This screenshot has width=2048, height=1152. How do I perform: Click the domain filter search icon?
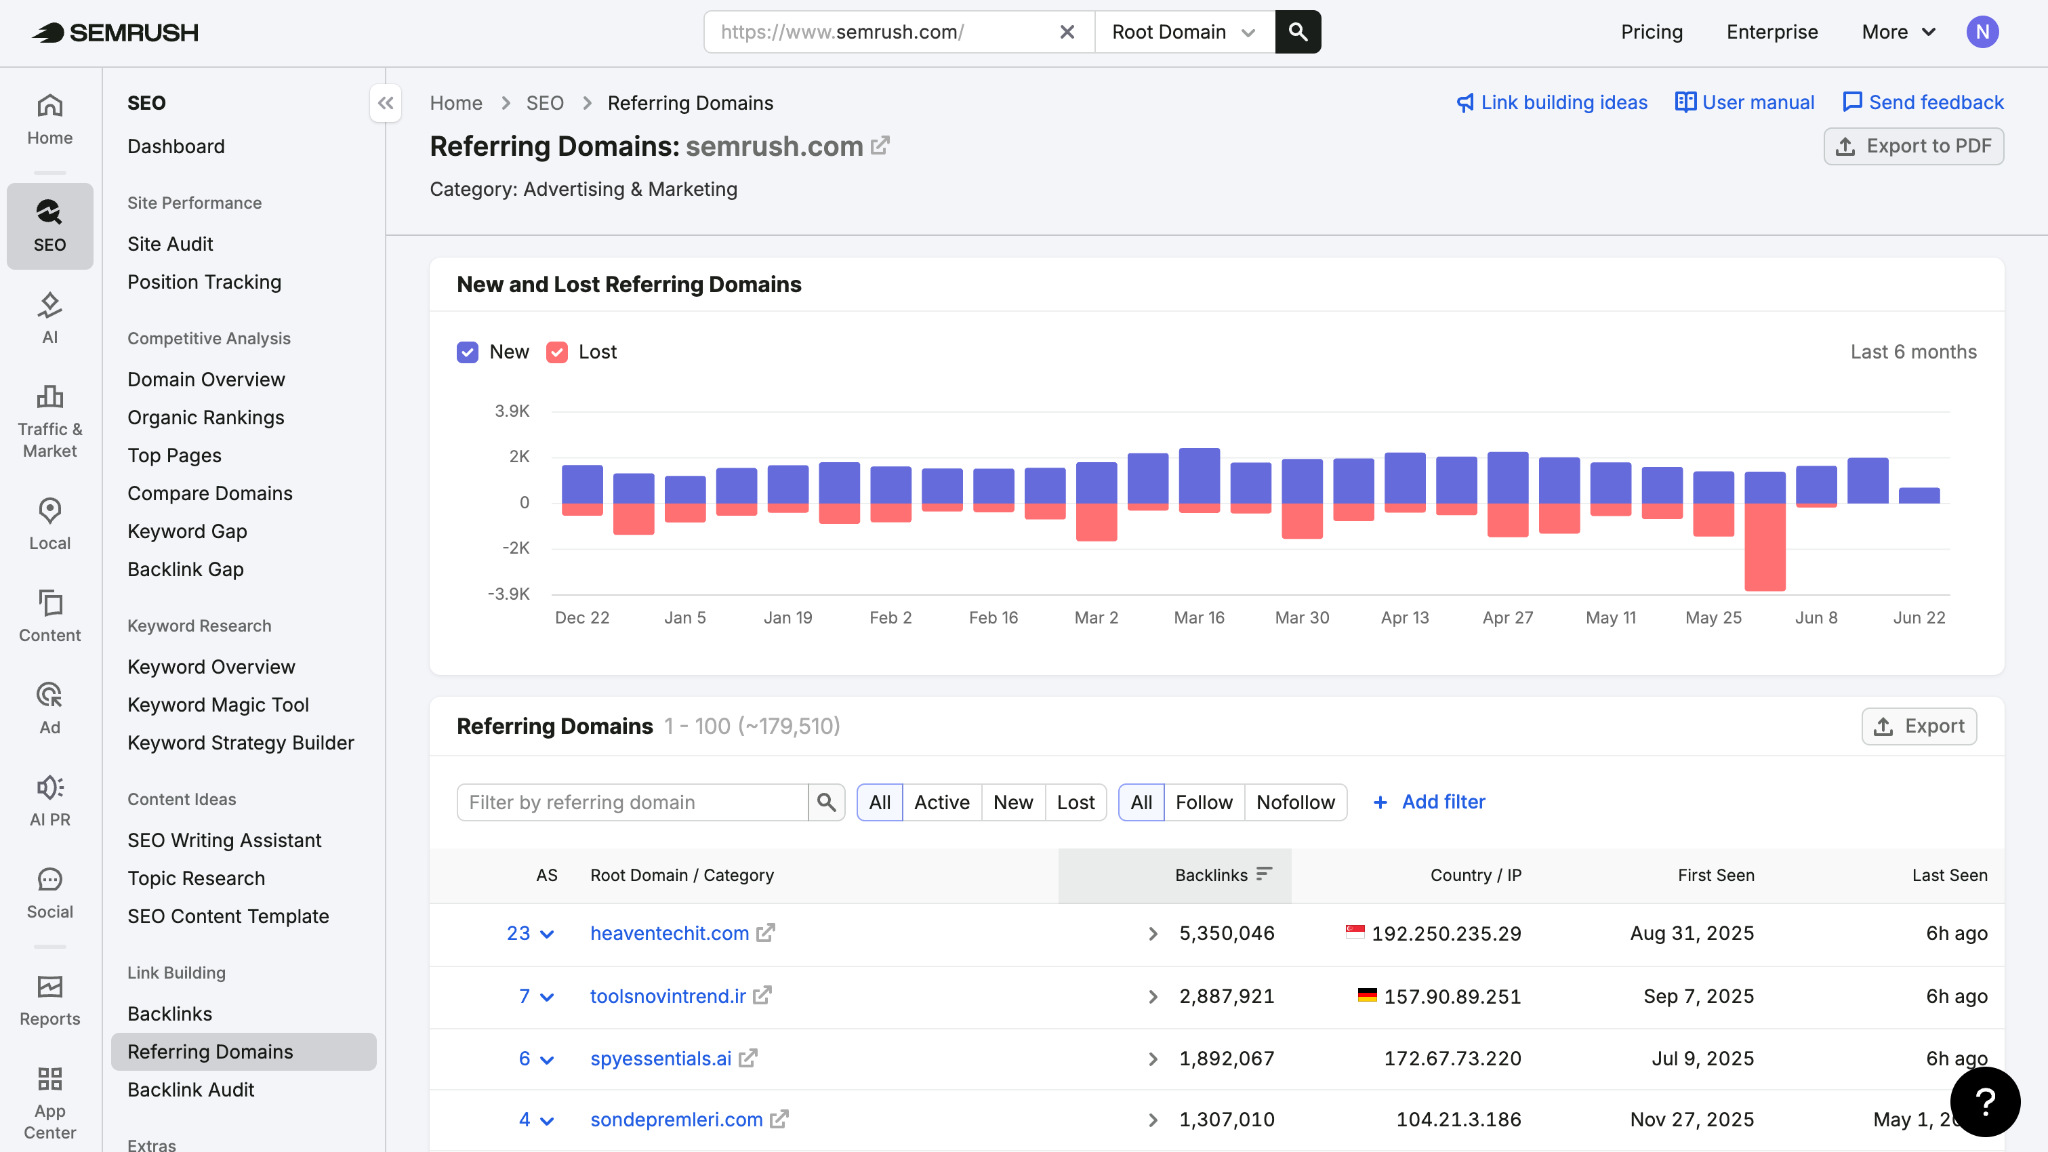click(x=826, y=802)
